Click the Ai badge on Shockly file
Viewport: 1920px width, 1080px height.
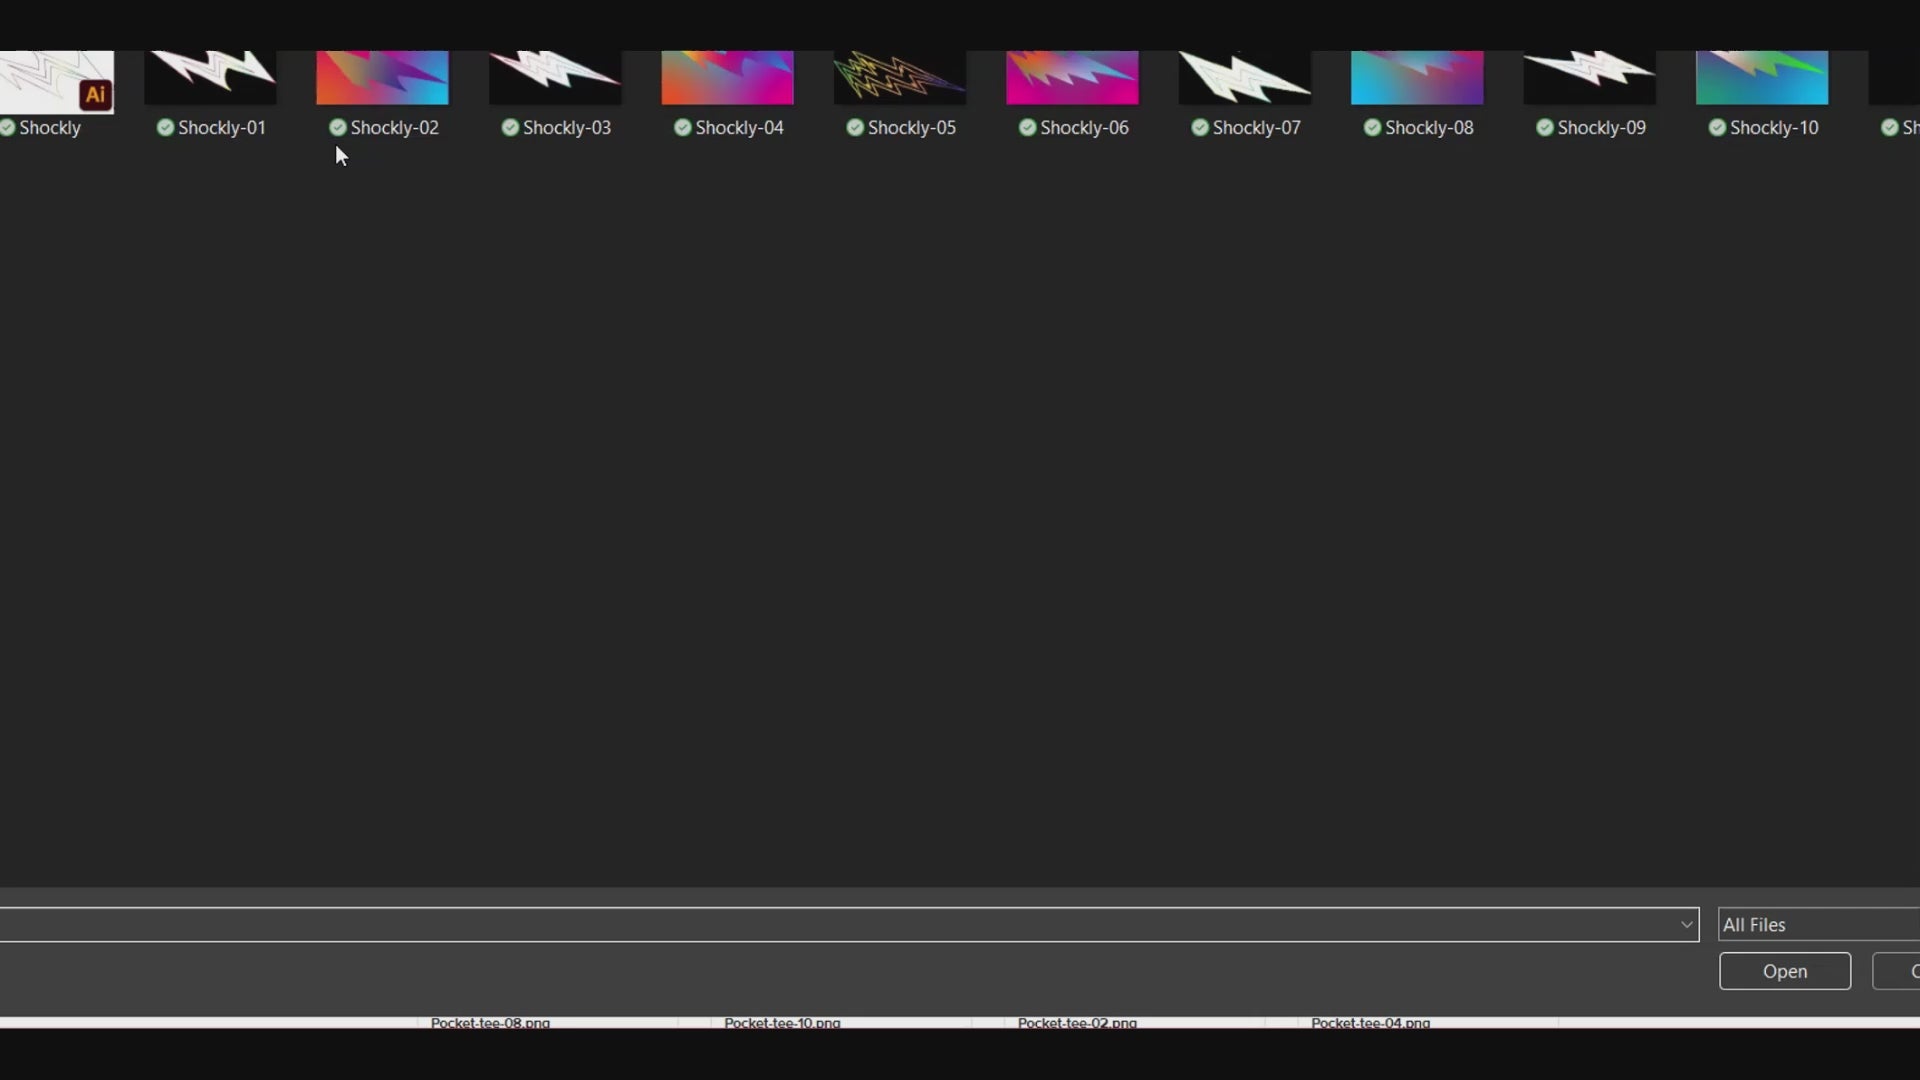click(96, 95)
